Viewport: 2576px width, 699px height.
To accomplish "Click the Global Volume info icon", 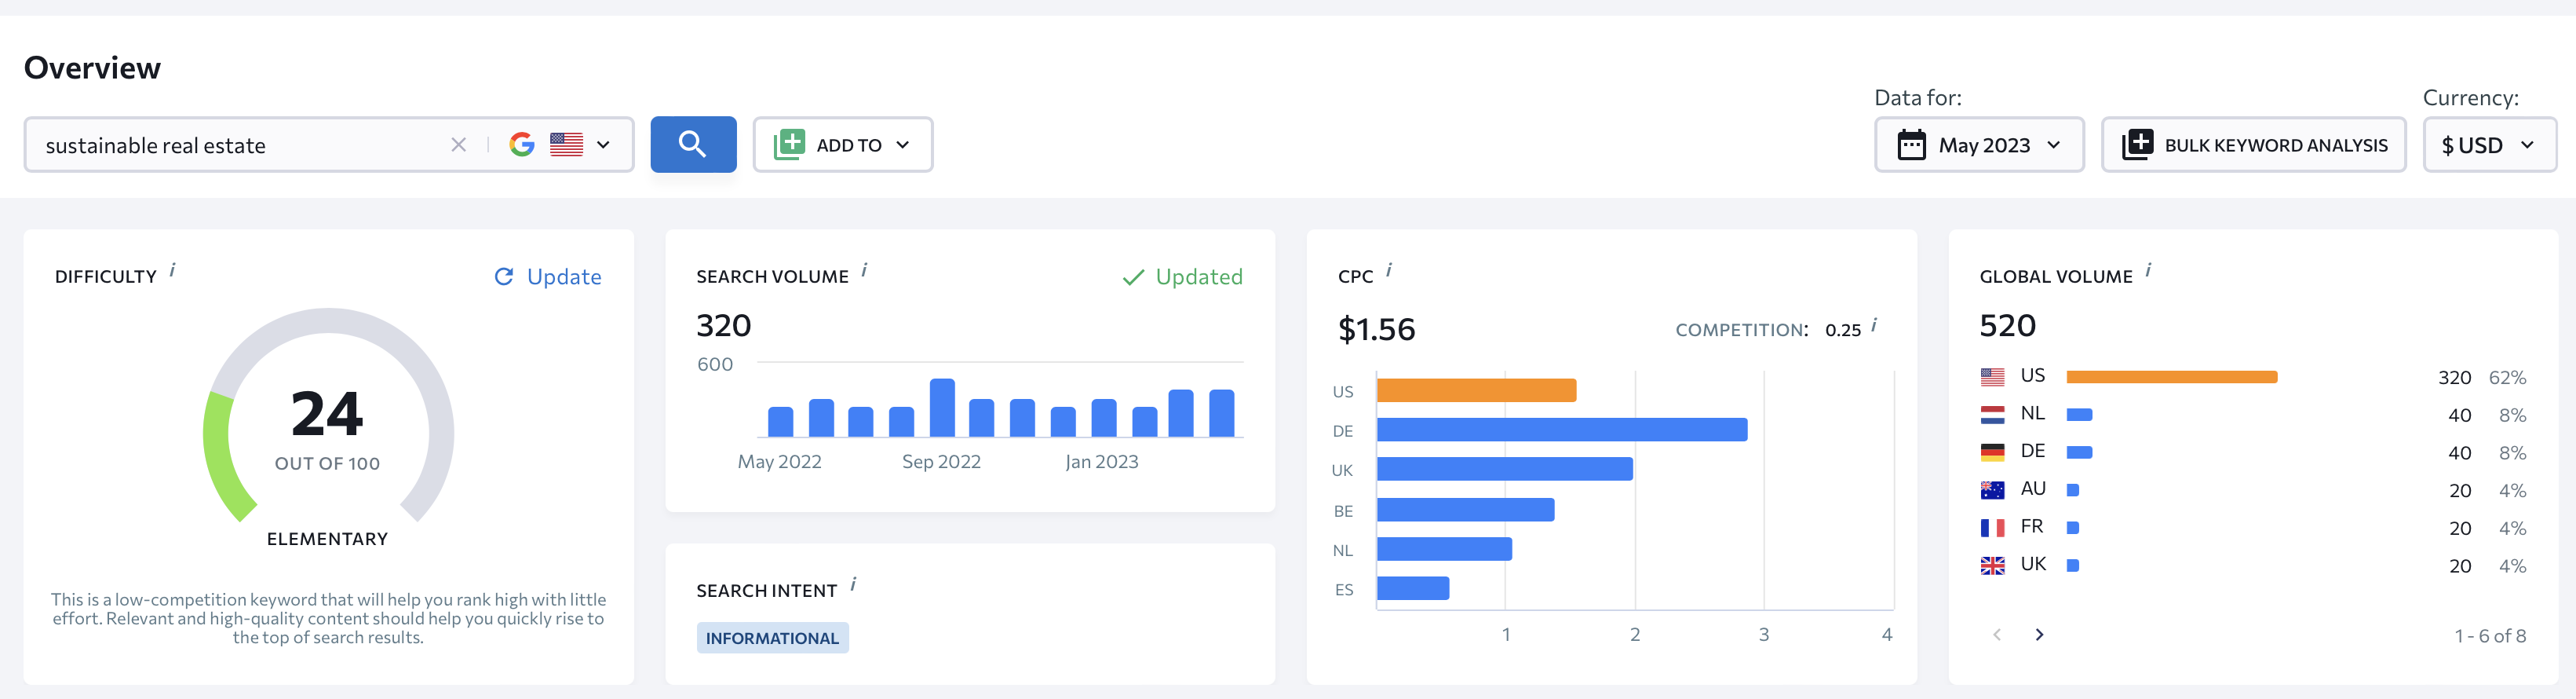I will [x=2148, y=270].
